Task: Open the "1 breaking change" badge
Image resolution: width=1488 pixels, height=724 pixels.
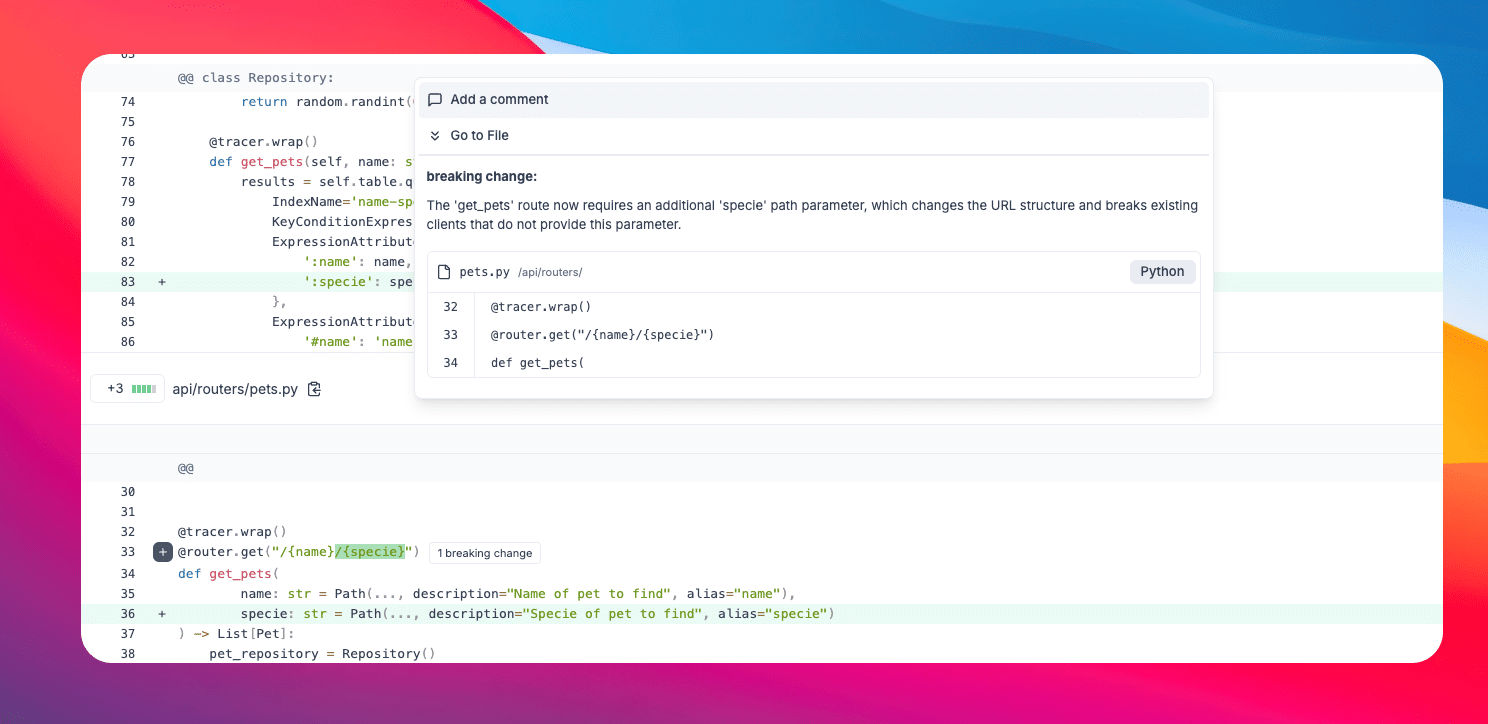Action: point(484,553)
